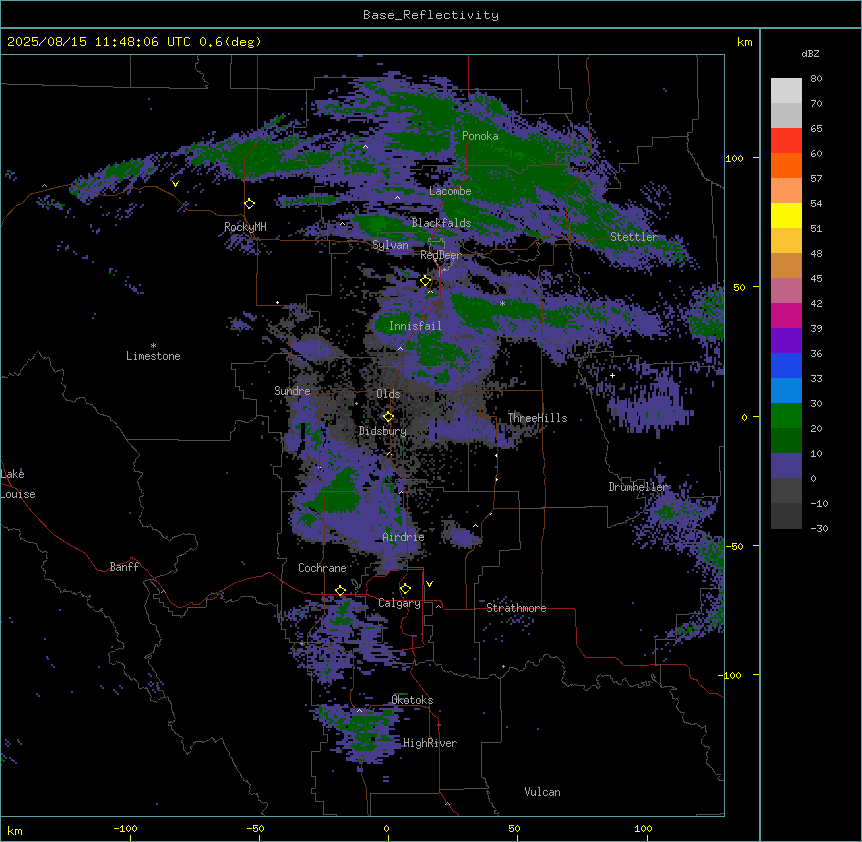Click the Innisfail city label
The image size is (862, 842).
tap(415, 326)
